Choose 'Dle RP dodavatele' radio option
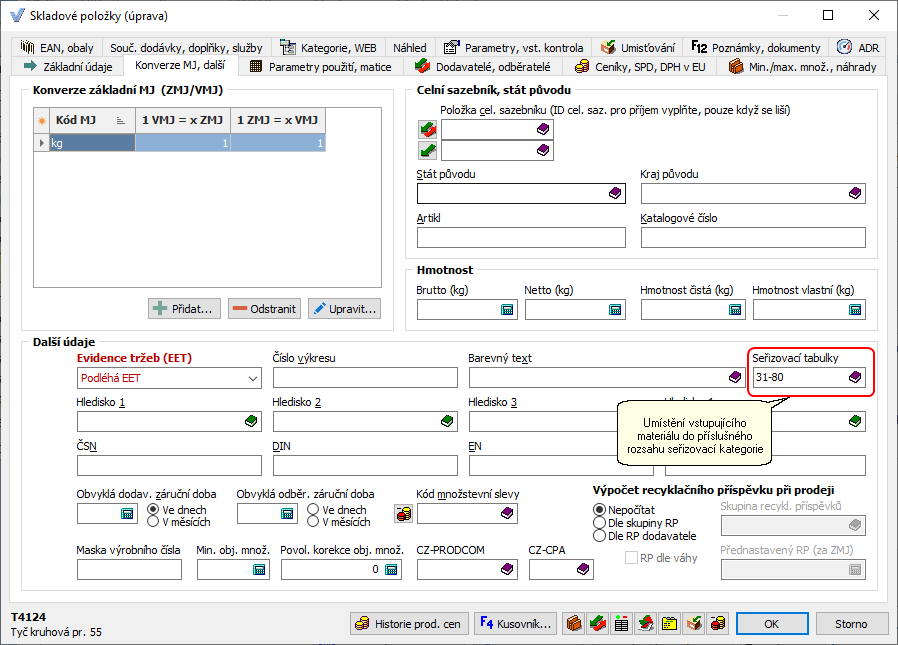This screenshot has width=898, height=645. tap(600, 536)
